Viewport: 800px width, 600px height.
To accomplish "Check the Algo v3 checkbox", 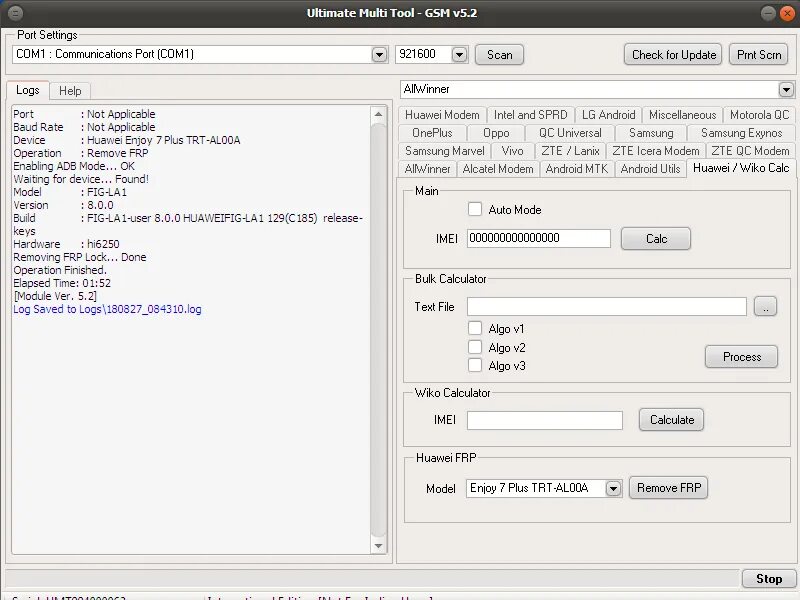I will coord(475,365).
